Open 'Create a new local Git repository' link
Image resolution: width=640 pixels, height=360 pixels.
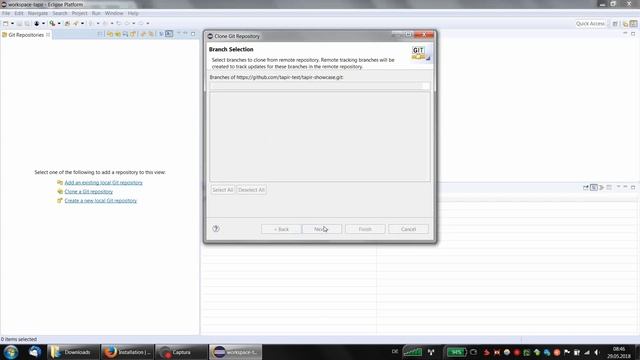(x=100, y=200)
